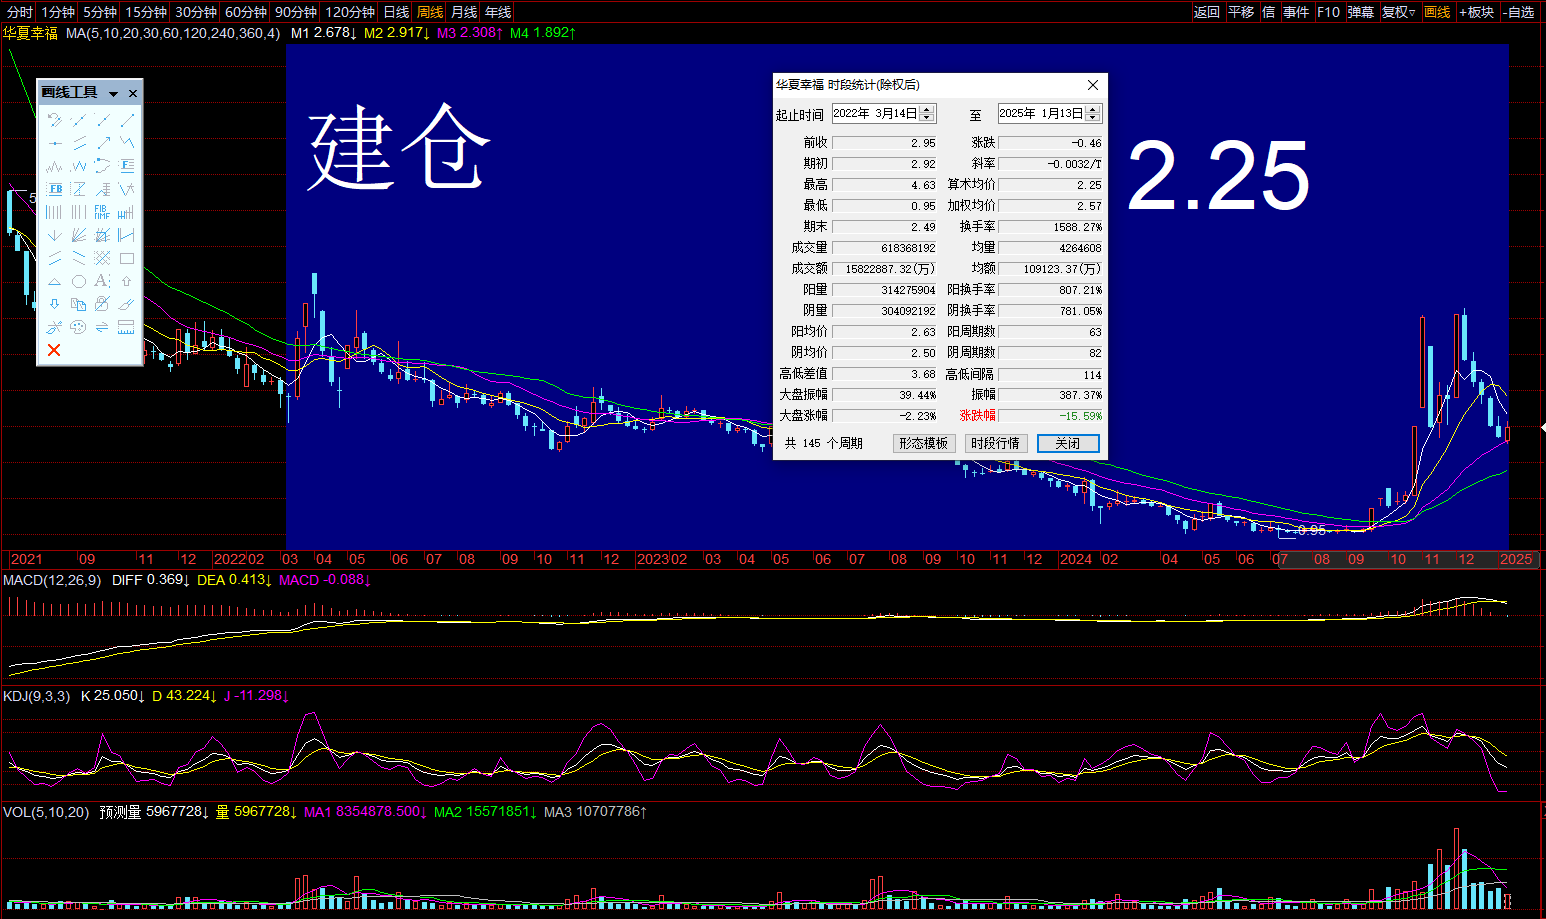Select the triangle shape tool
This screenshot has width=1546, height=919.
click(54, 281)
